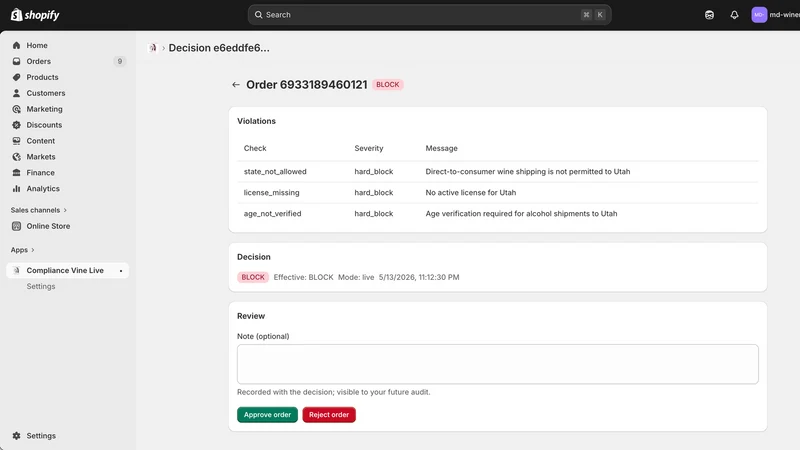Open Markets in the sidebar
This screenshot has height=450, width=800.
click(41, 157)
